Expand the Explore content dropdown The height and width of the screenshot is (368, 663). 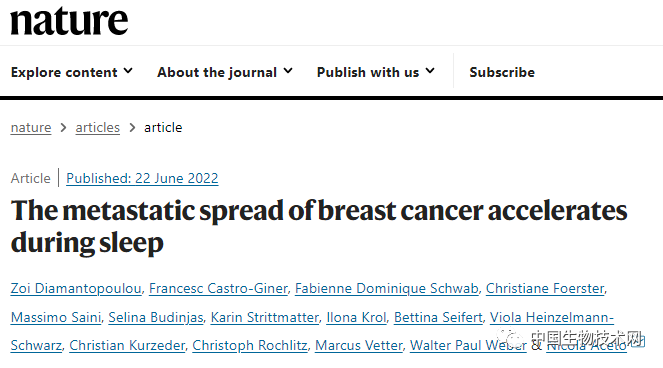[72, 72]
